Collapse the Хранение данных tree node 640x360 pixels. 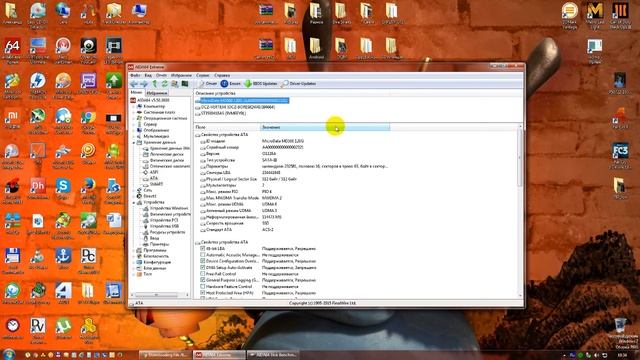[133, 142]
